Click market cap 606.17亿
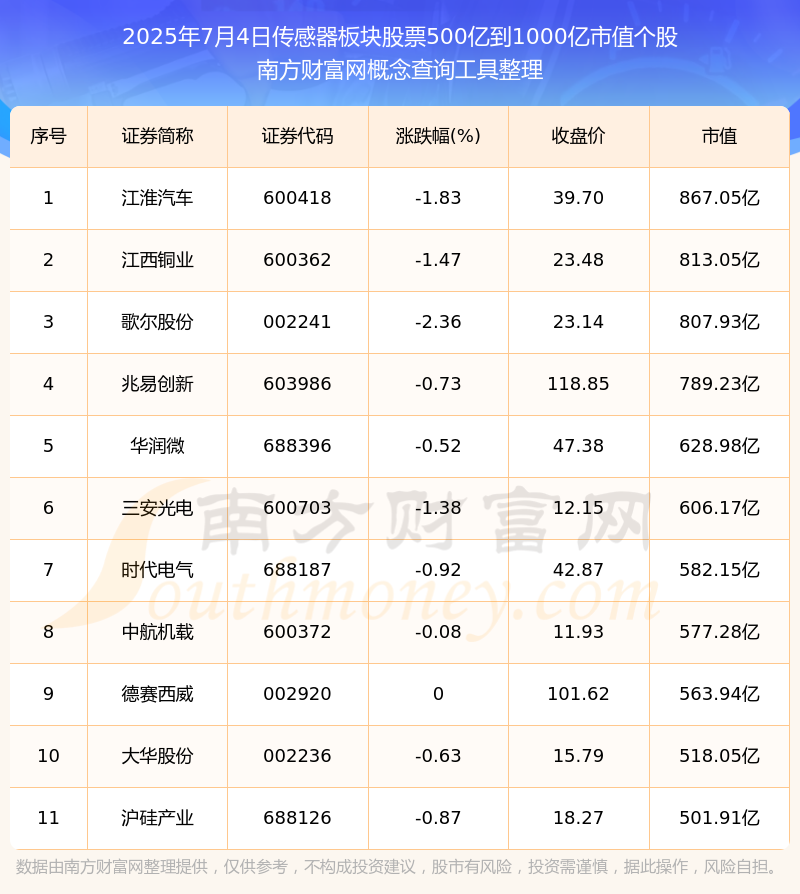 719,508
